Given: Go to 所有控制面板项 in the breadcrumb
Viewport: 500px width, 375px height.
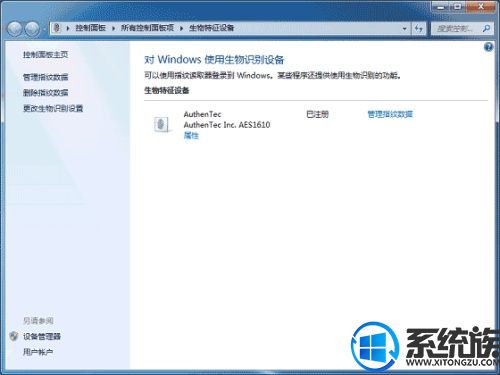Looking at the screenshot, I should (x=147, y=28).
